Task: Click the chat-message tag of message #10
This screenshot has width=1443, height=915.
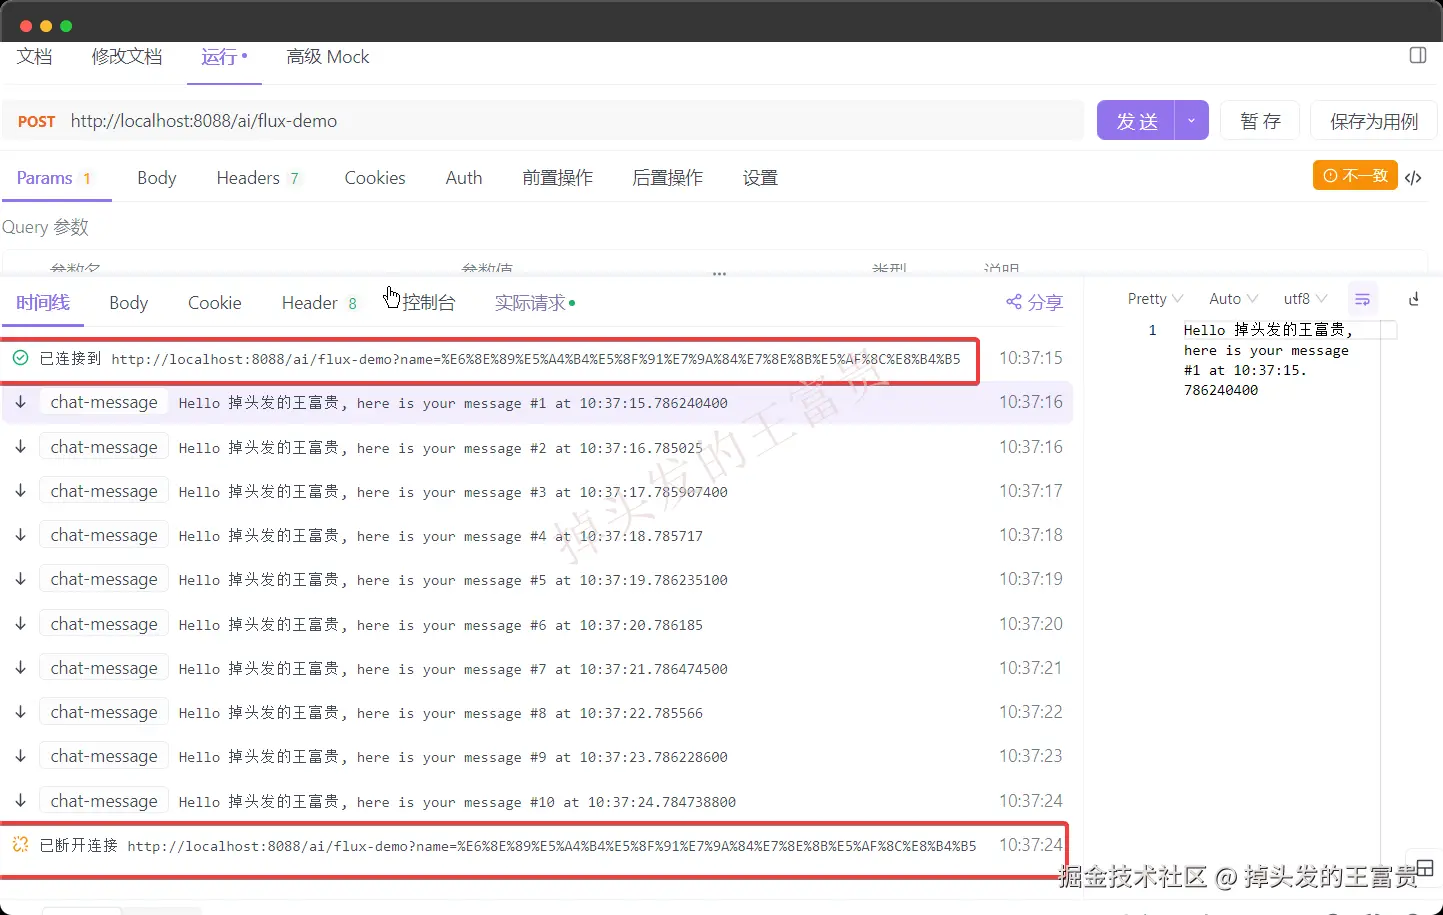Action: pos(104,801)
